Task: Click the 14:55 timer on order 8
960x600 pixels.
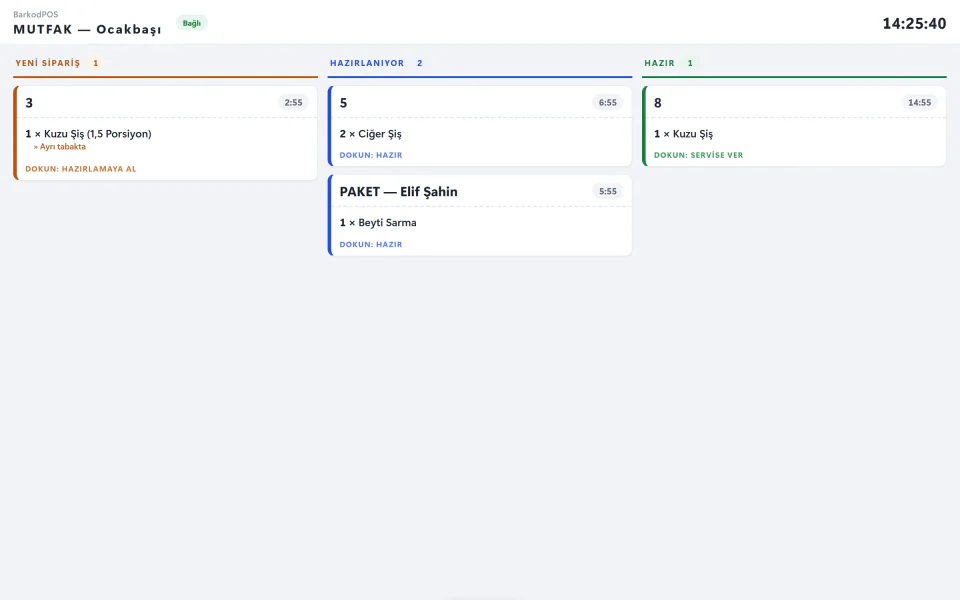Action: click(x=920, y=103)
